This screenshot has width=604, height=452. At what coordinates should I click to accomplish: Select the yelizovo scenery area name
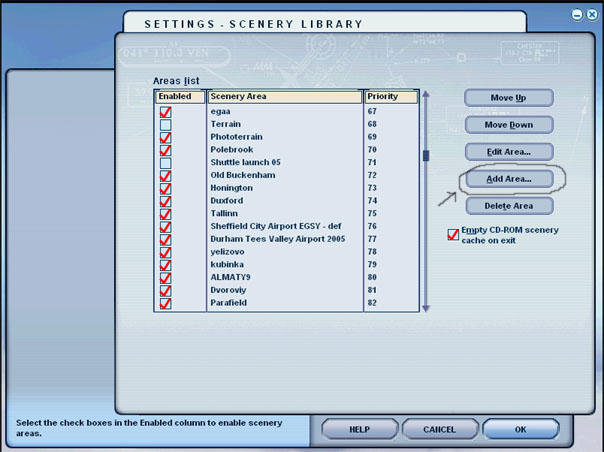227,252
